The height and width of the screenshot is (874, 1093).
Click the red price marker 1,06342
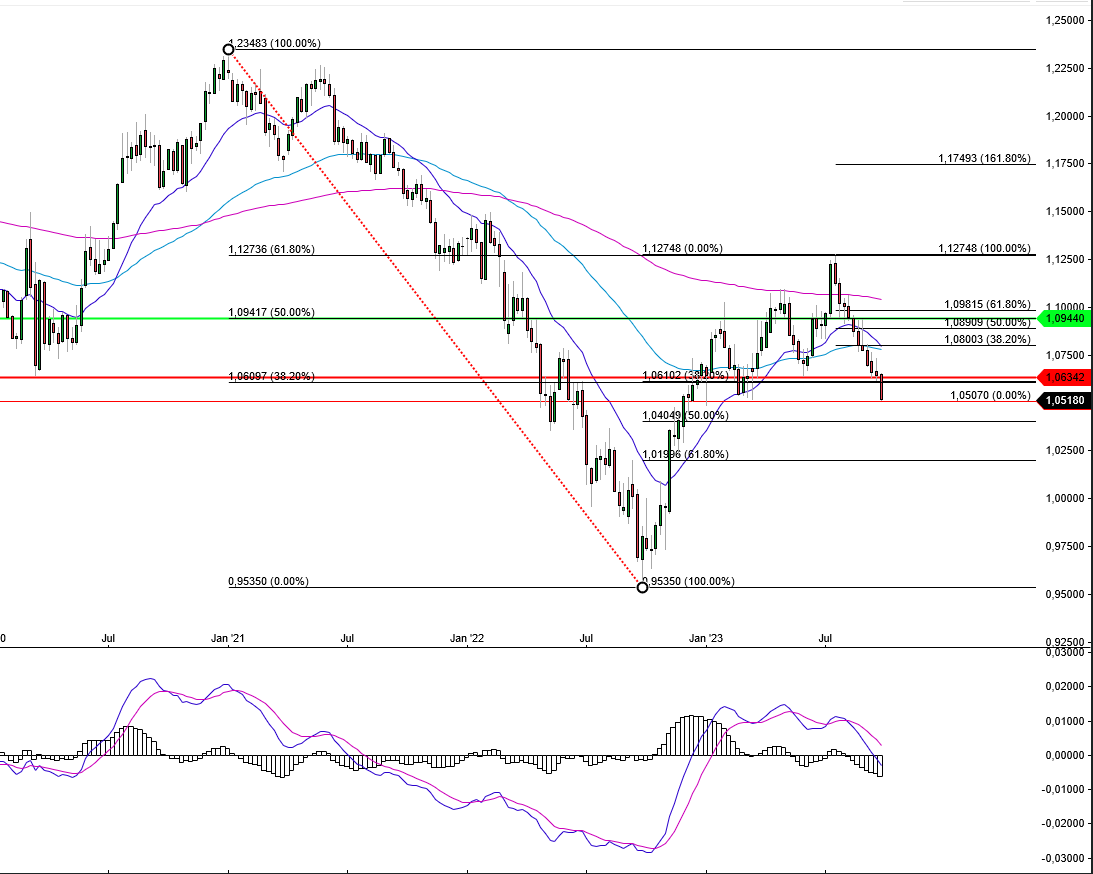point(1063,377)
